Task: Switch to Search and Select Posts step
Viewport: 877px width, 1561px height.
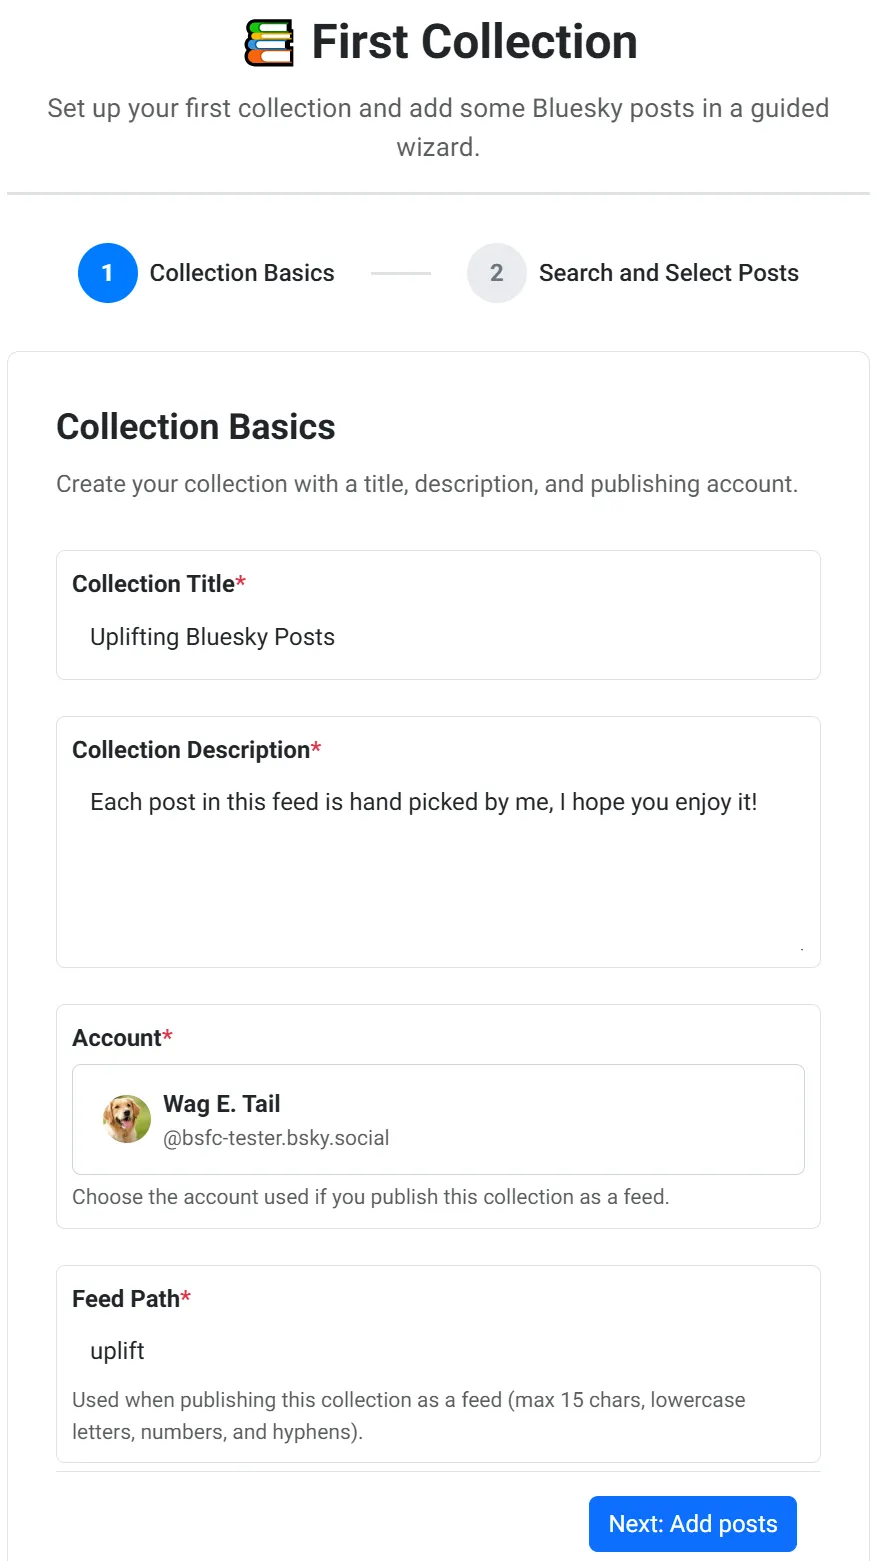Action: [x=668, y=273]
